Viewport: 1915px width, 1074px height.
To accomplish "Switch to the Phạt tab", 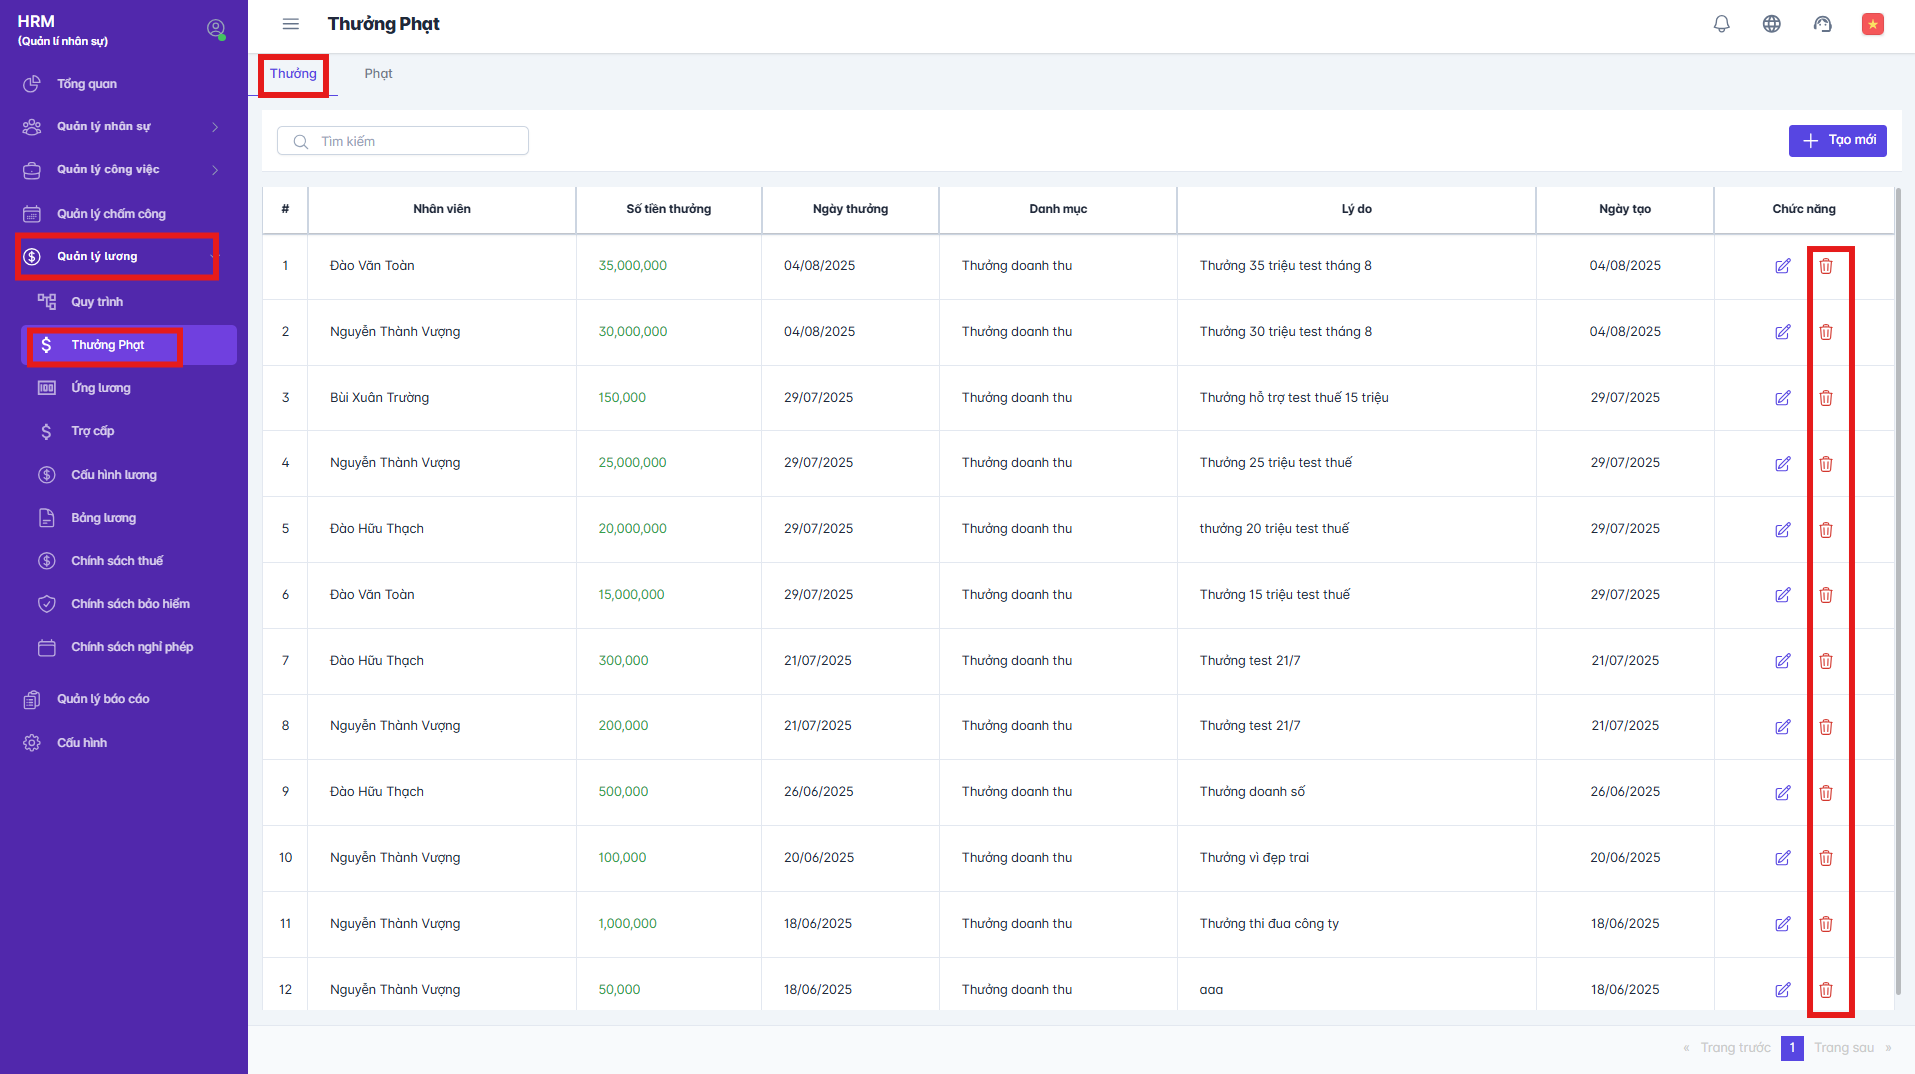I will (x=378, y=74).
